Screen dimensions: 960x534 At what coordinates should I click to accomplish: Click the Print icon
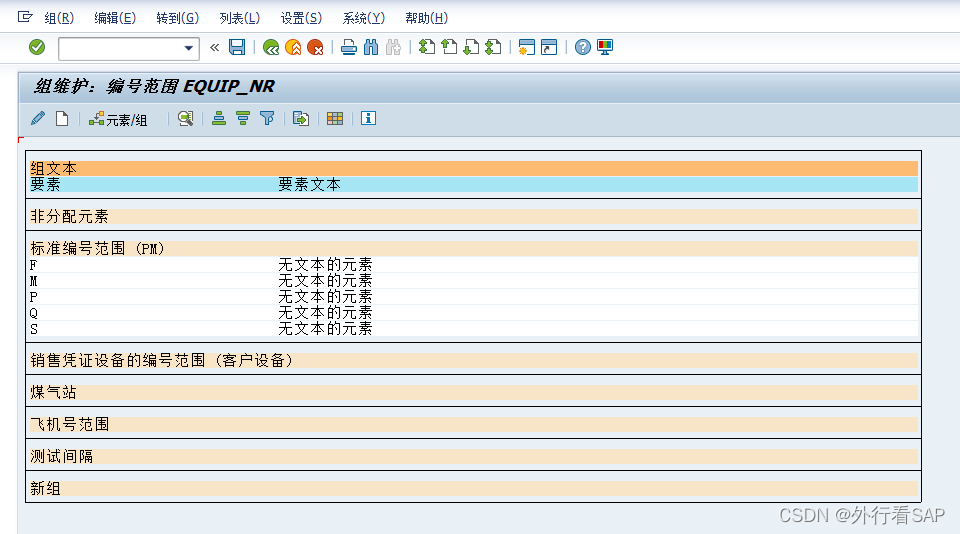[349, 47]
